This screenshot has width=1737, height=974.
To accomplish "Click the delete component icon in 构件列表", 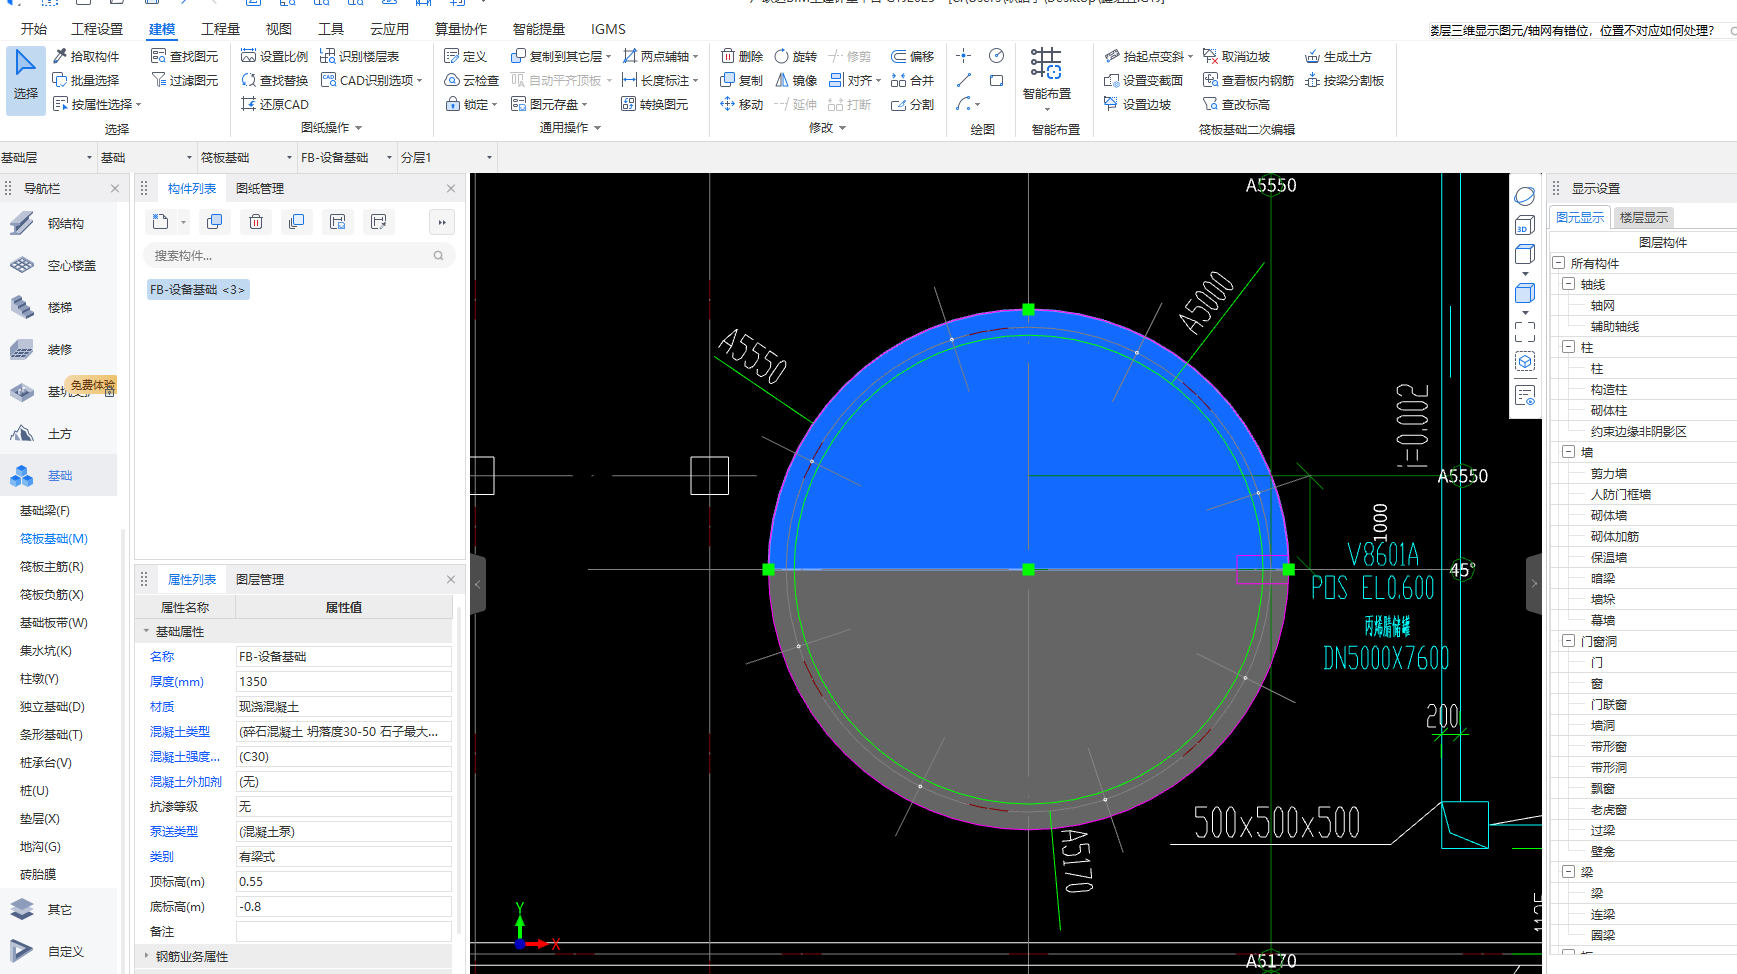I will [256, 222].
